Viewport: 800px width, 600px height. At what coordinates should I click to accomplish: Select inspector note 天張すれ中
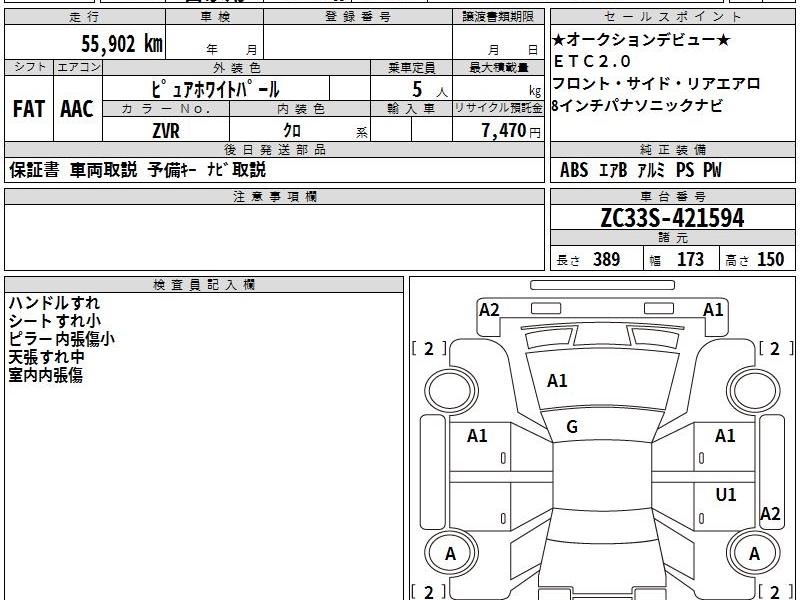(46, 357)
